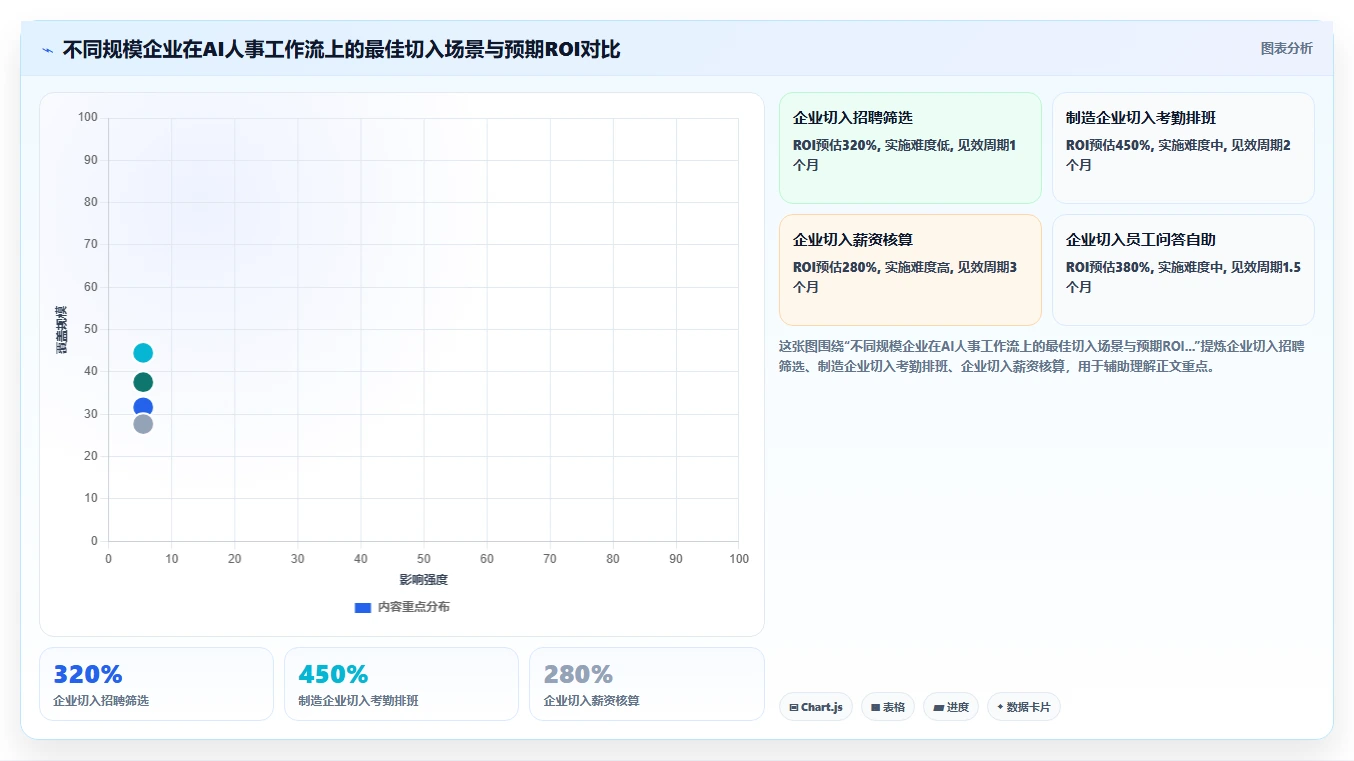Select the 企业切入薪资核算 orange card
The image size is (1354, 761).
pyautogui.click(x=910, y=270)
